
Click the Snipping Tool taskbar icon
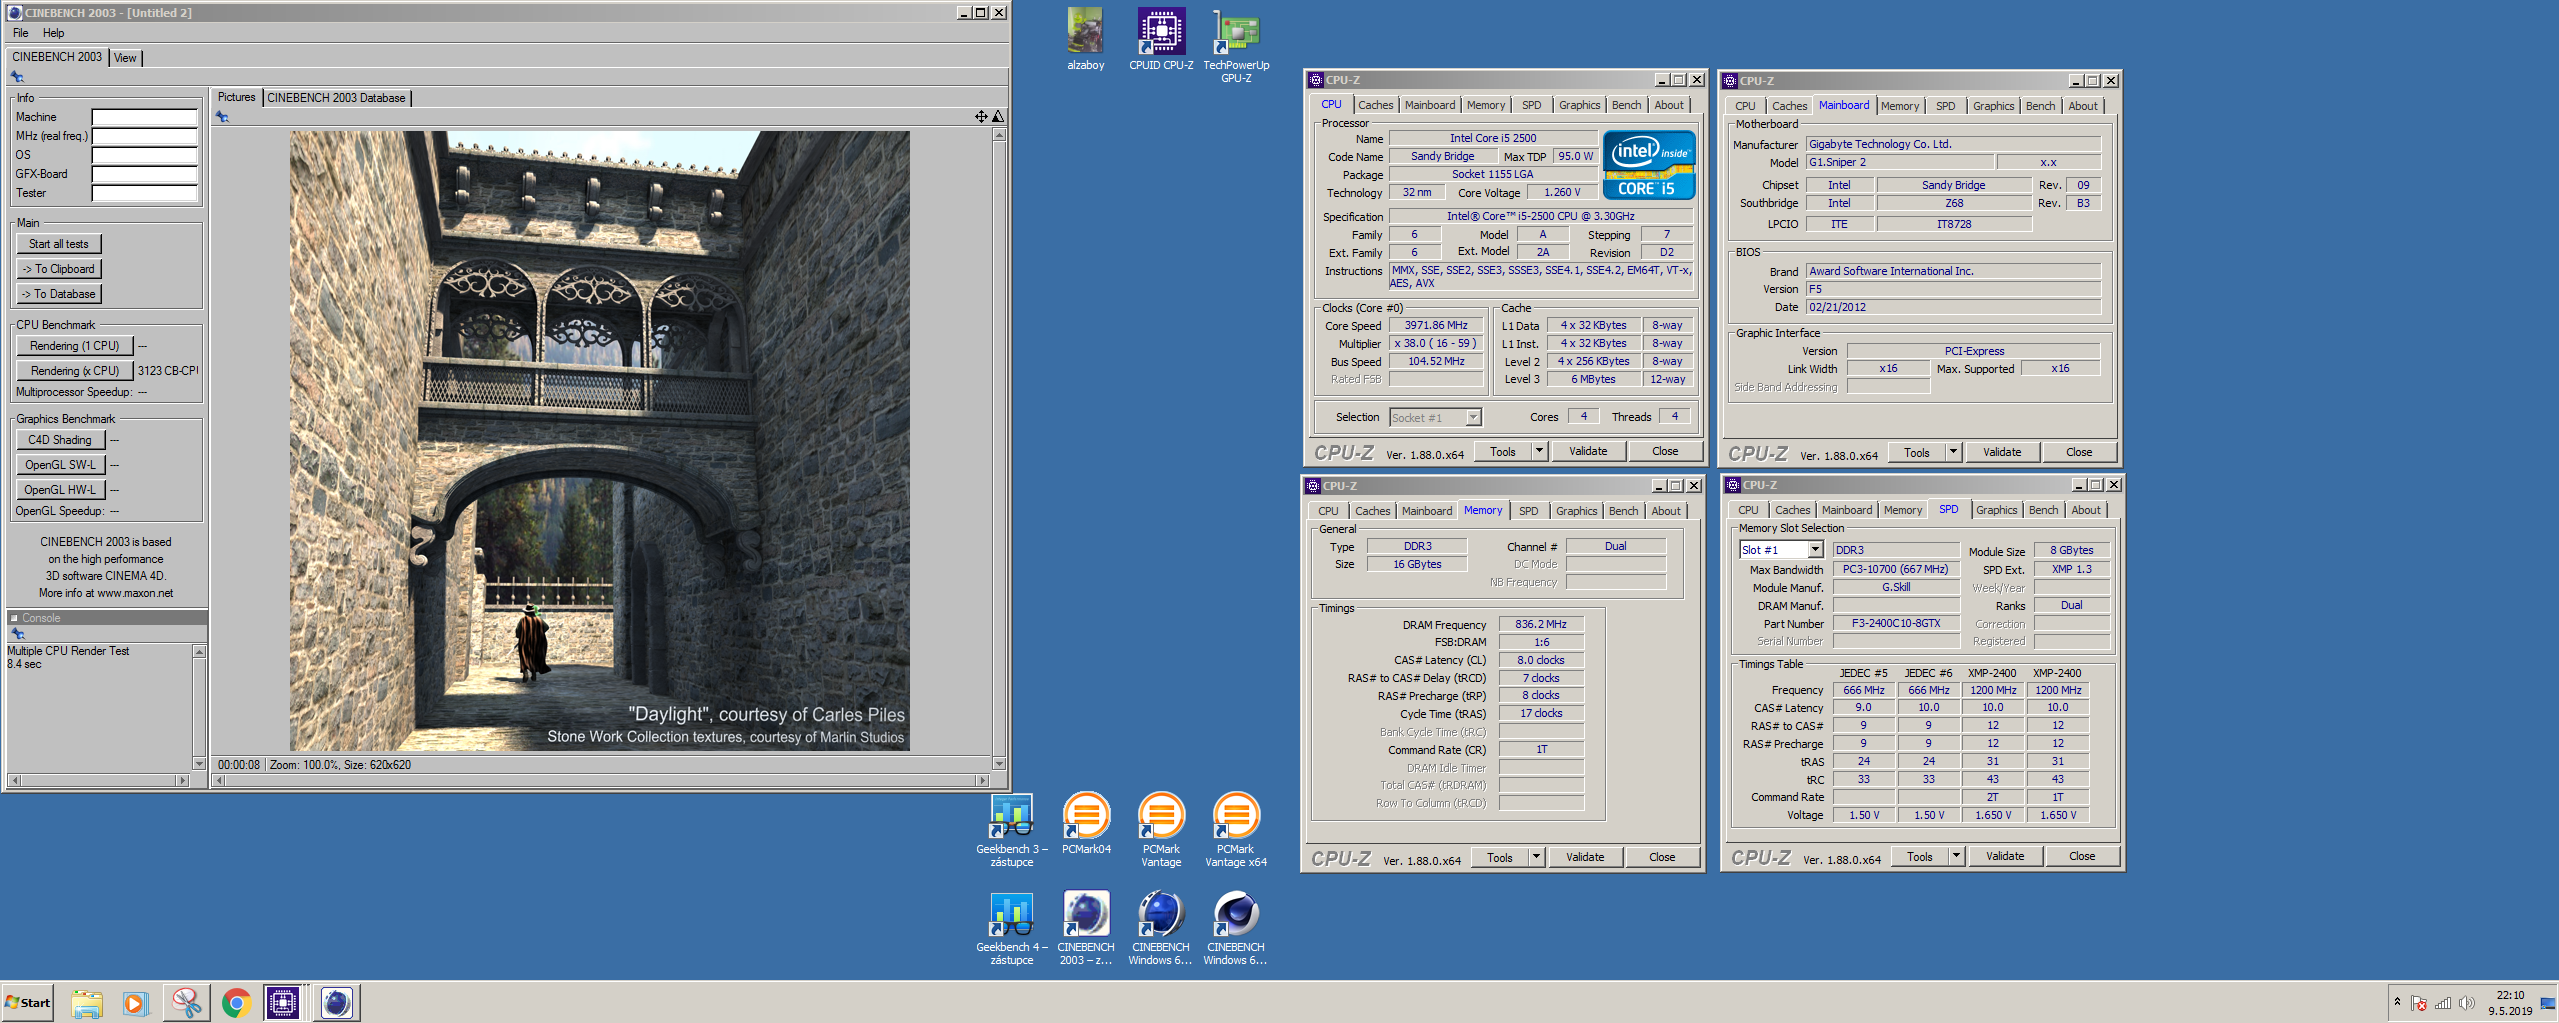[186, 1003]
